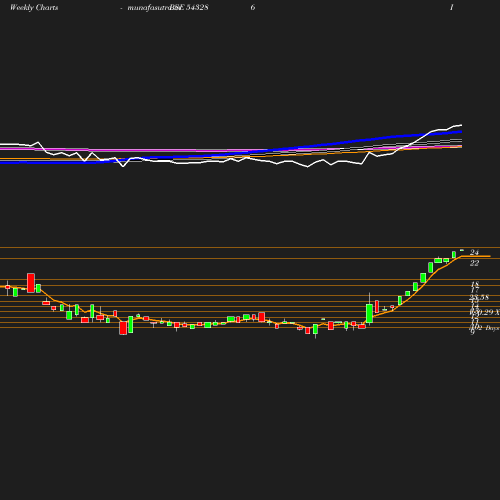500x500 pixels.
Task: Click the price label '24'
Action: click(474, 252)
